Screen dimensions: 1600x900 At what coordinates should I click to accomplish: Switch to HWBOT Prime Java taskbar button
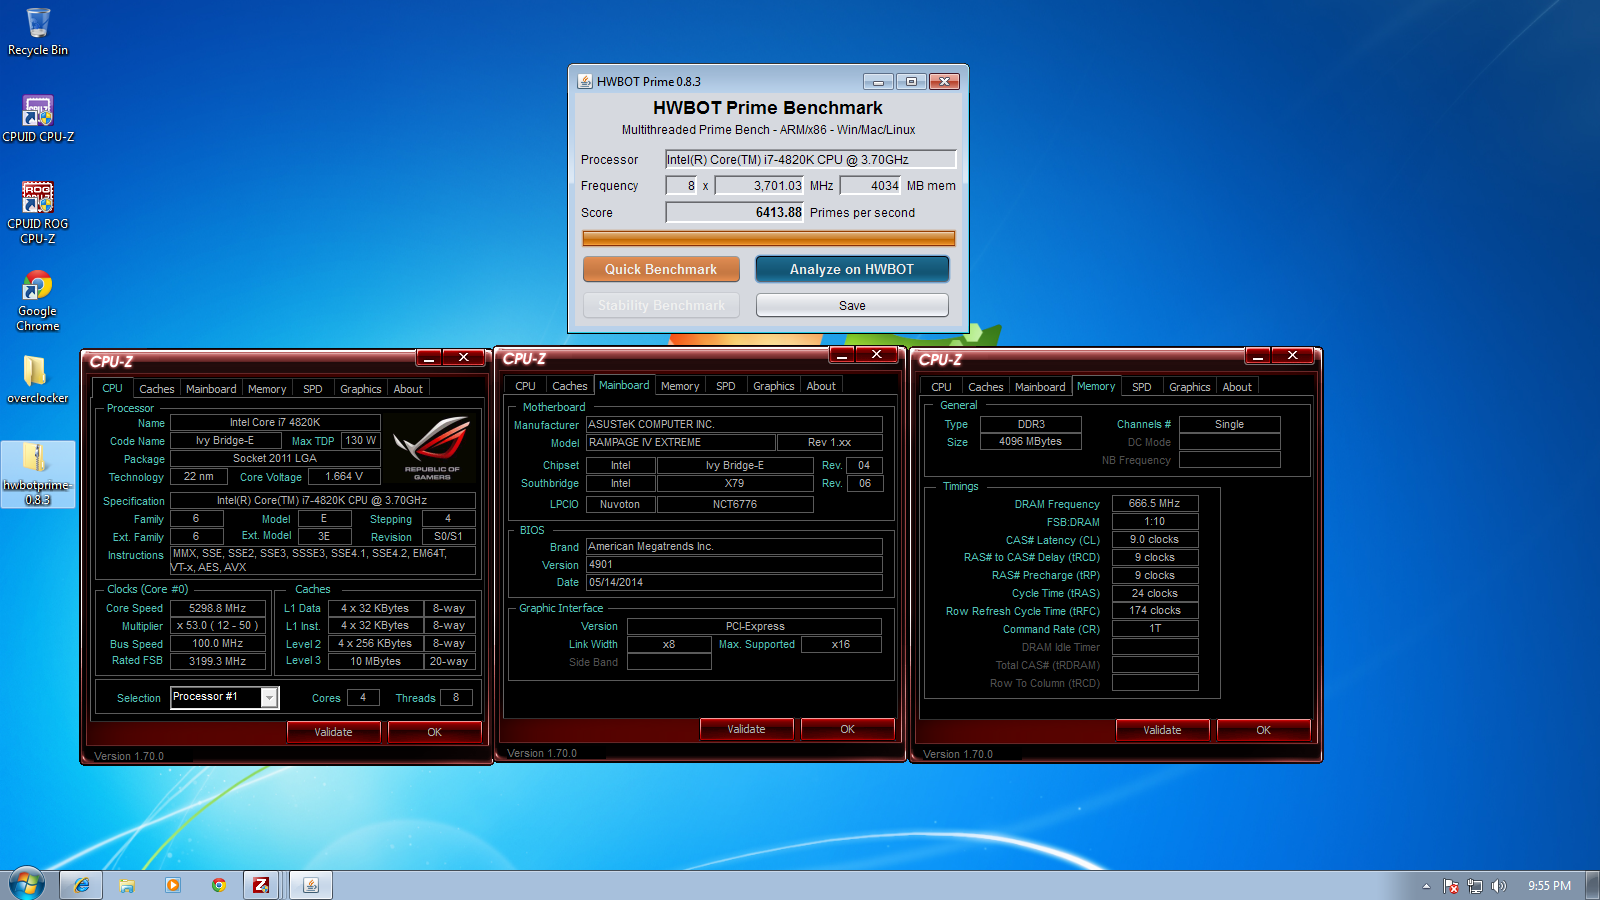tap(311, 885)
